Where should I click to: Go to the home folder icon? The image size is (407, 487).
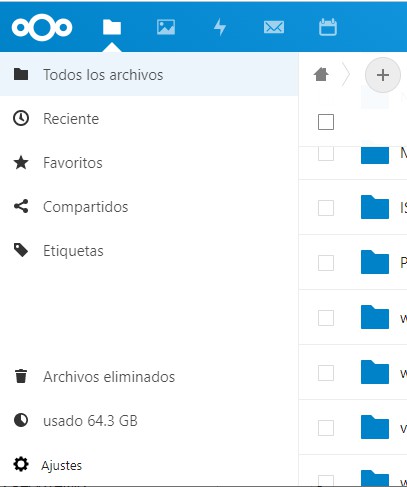point(321,74)
